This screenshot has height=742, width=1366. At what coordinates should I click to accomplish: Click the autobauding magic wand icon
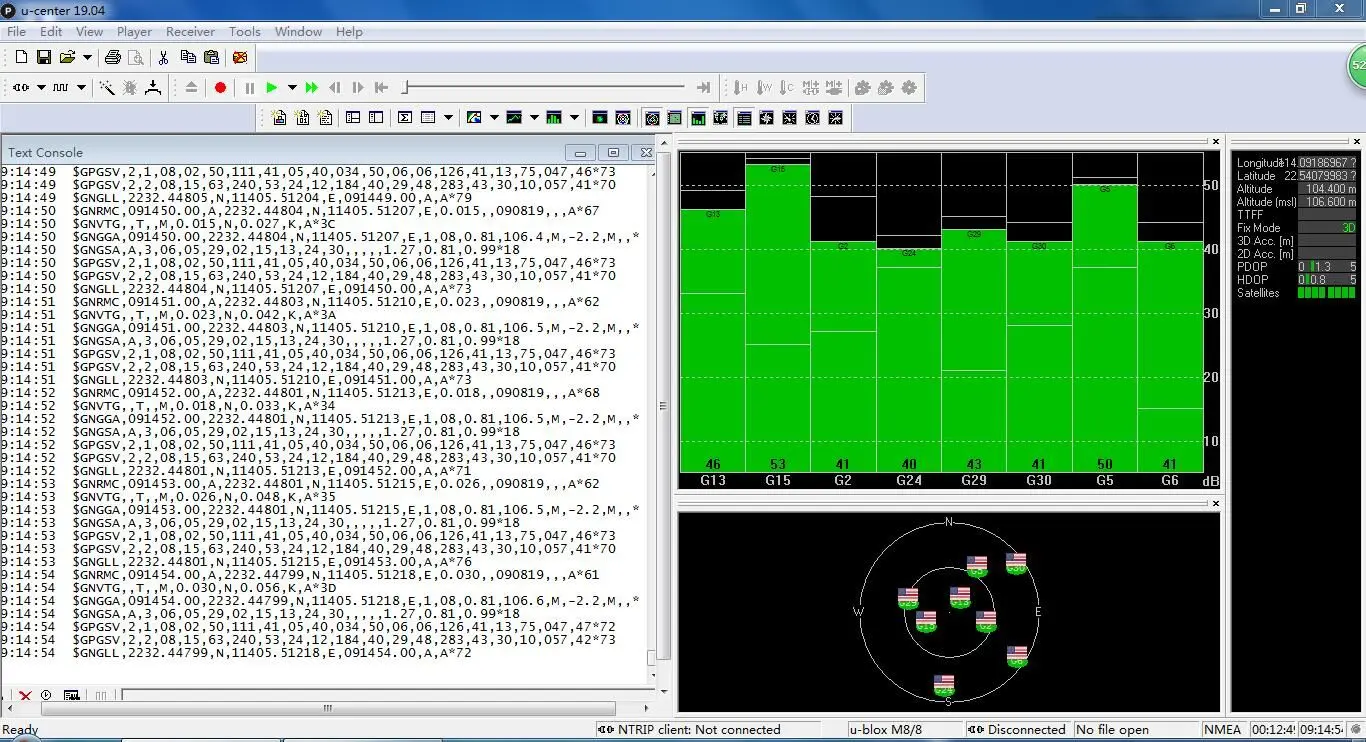106,88
